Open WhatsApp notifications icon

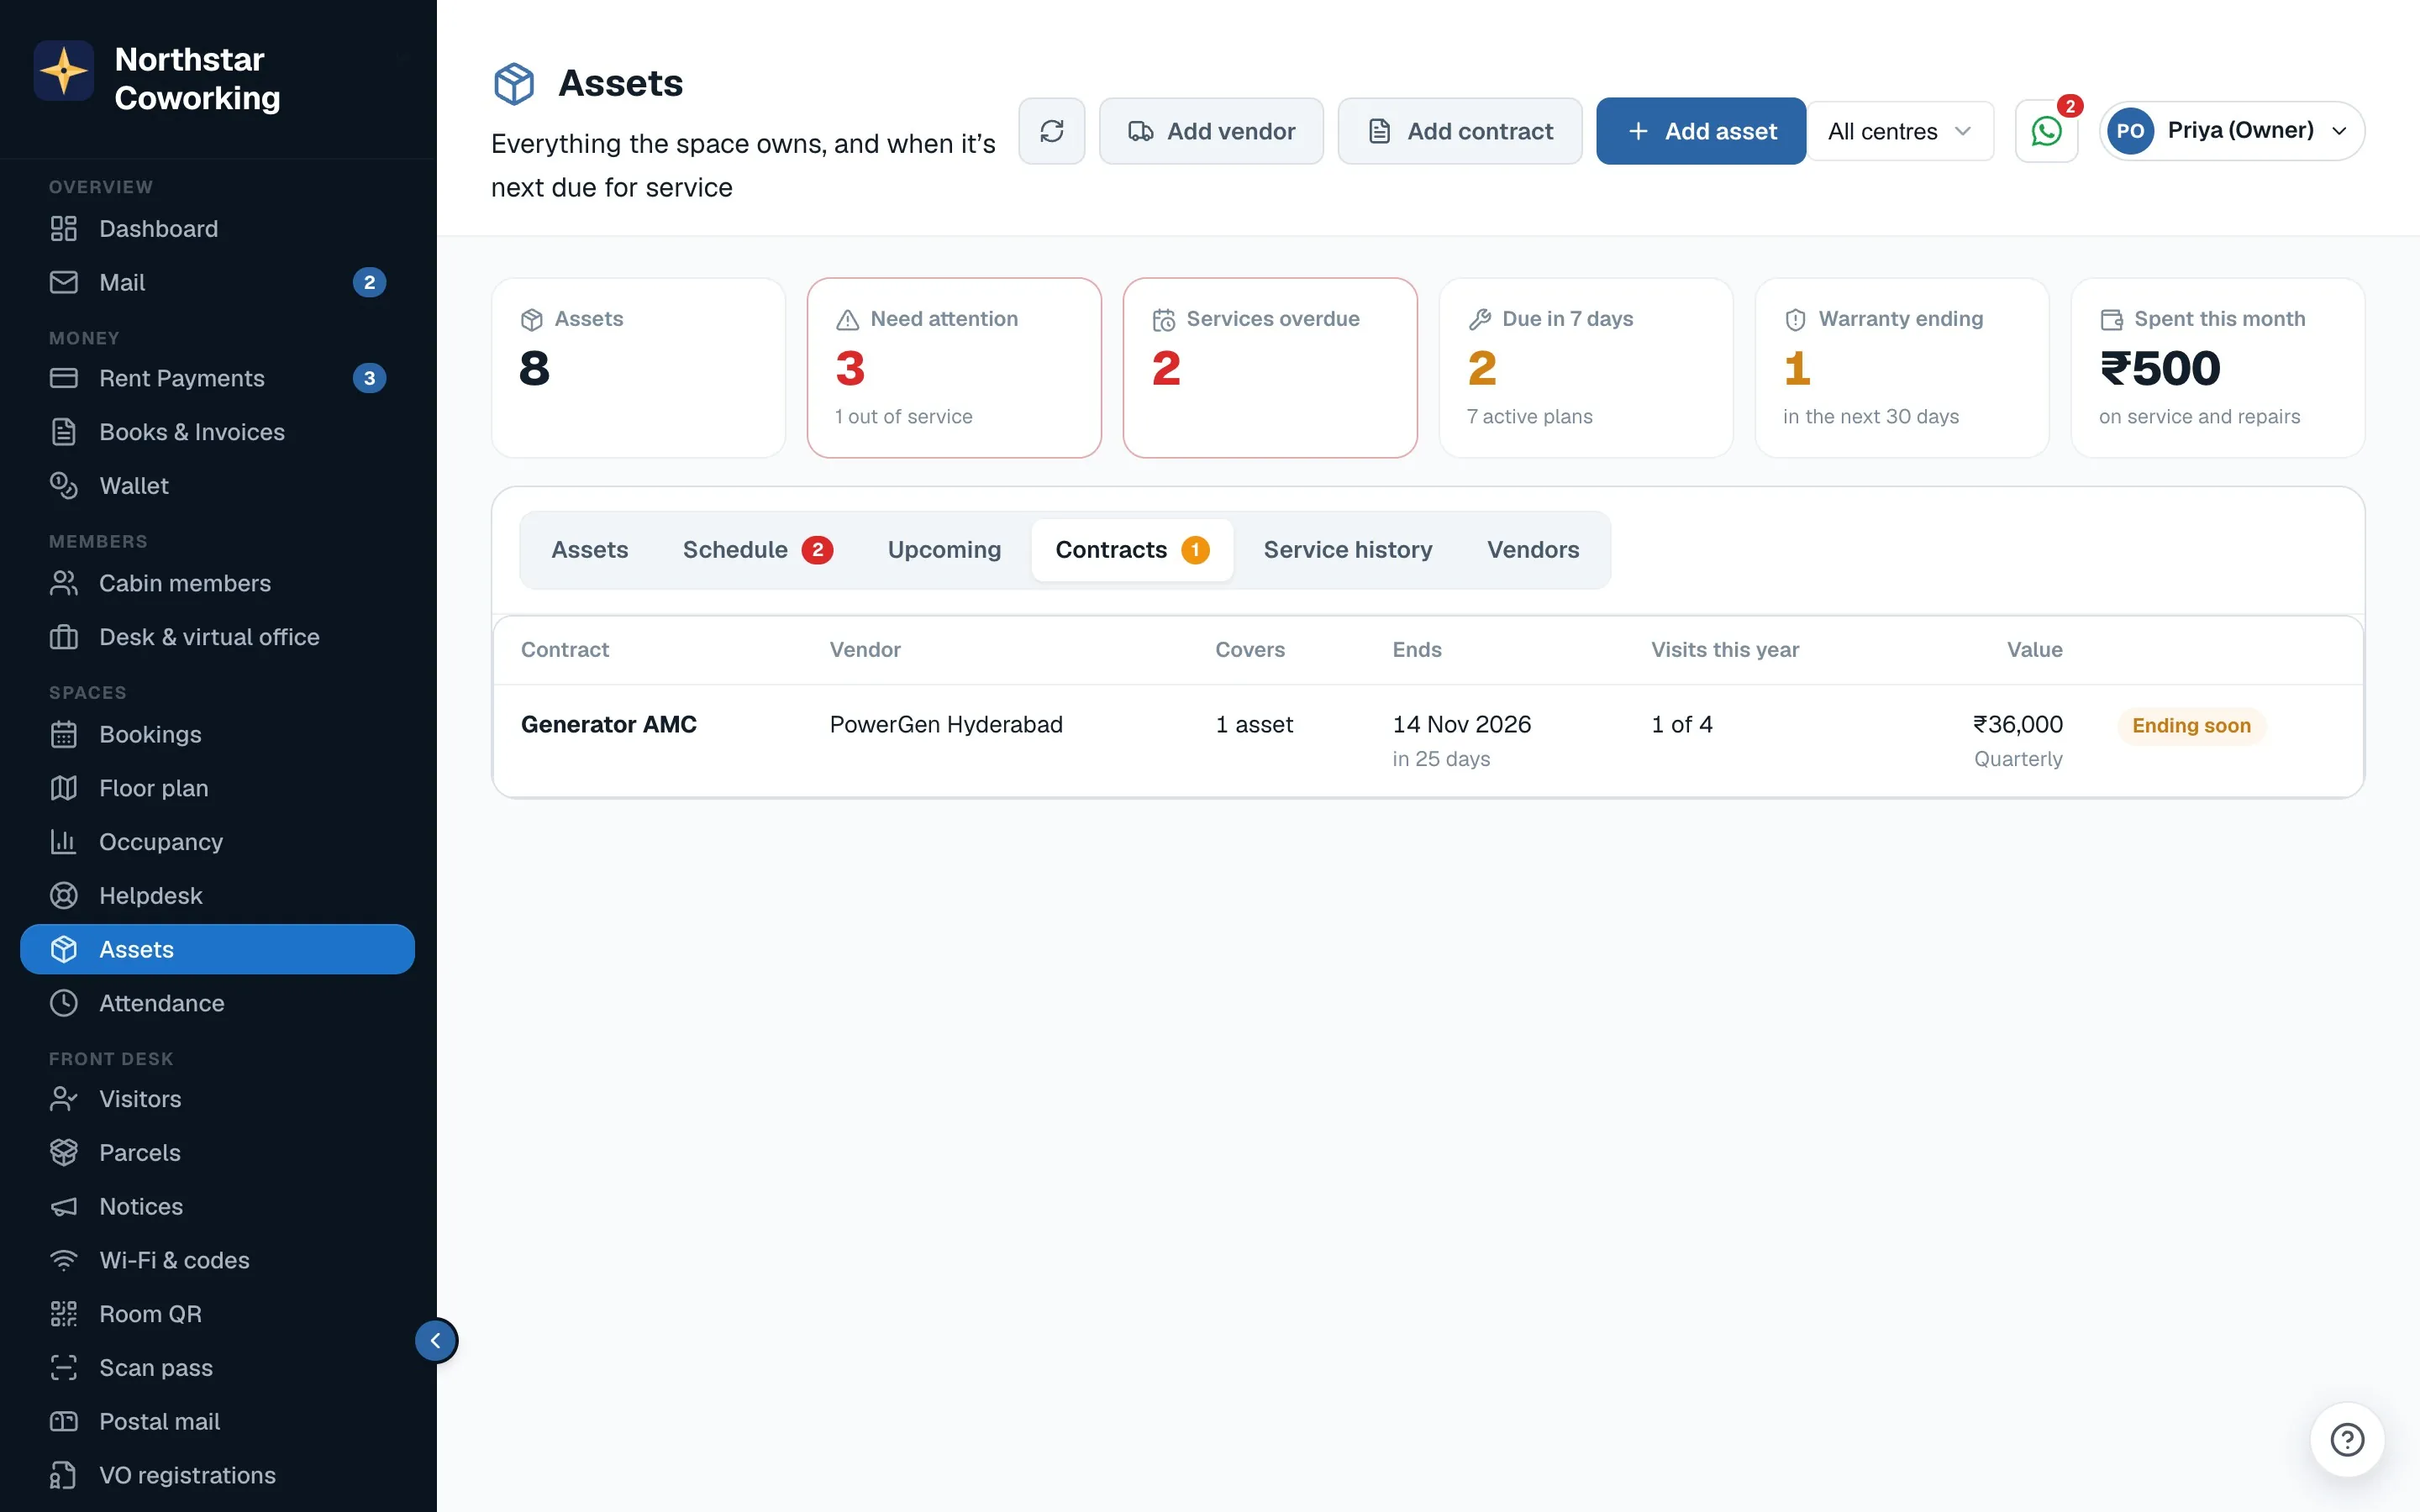[2046, 131]
